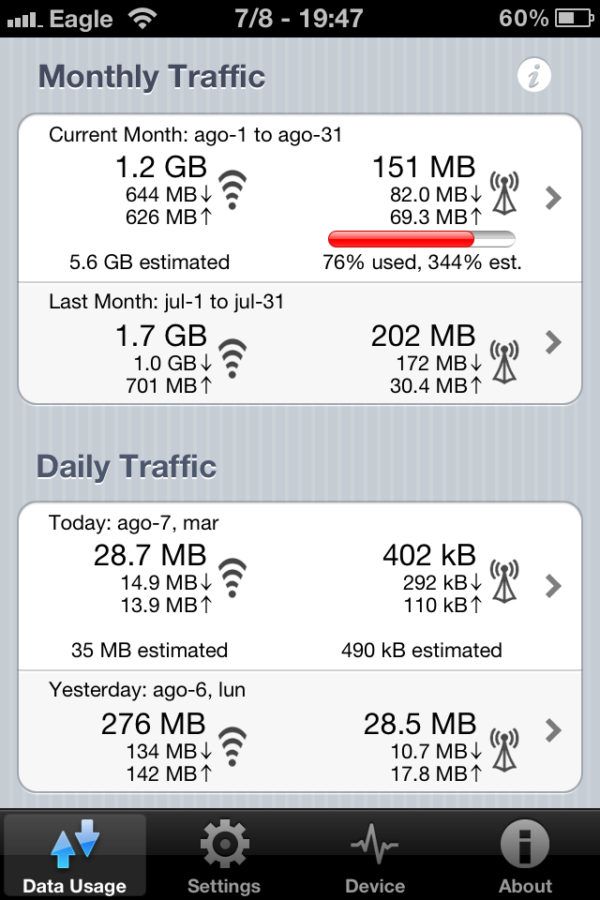Tap Wi-Fi icon in Yesterday row
Screen dimensions: 600x900
pos(233,746)
